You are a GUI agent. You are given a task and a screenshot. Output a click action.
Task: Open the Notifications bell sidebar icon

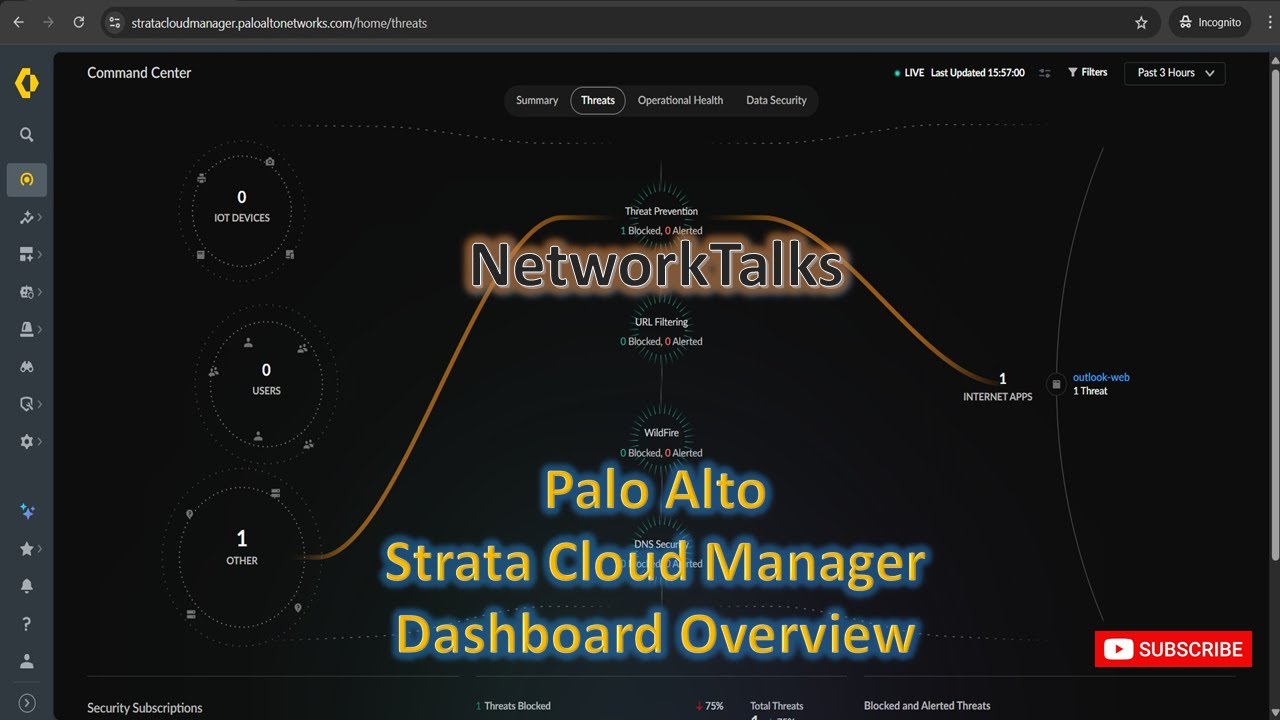click(27, 586)
